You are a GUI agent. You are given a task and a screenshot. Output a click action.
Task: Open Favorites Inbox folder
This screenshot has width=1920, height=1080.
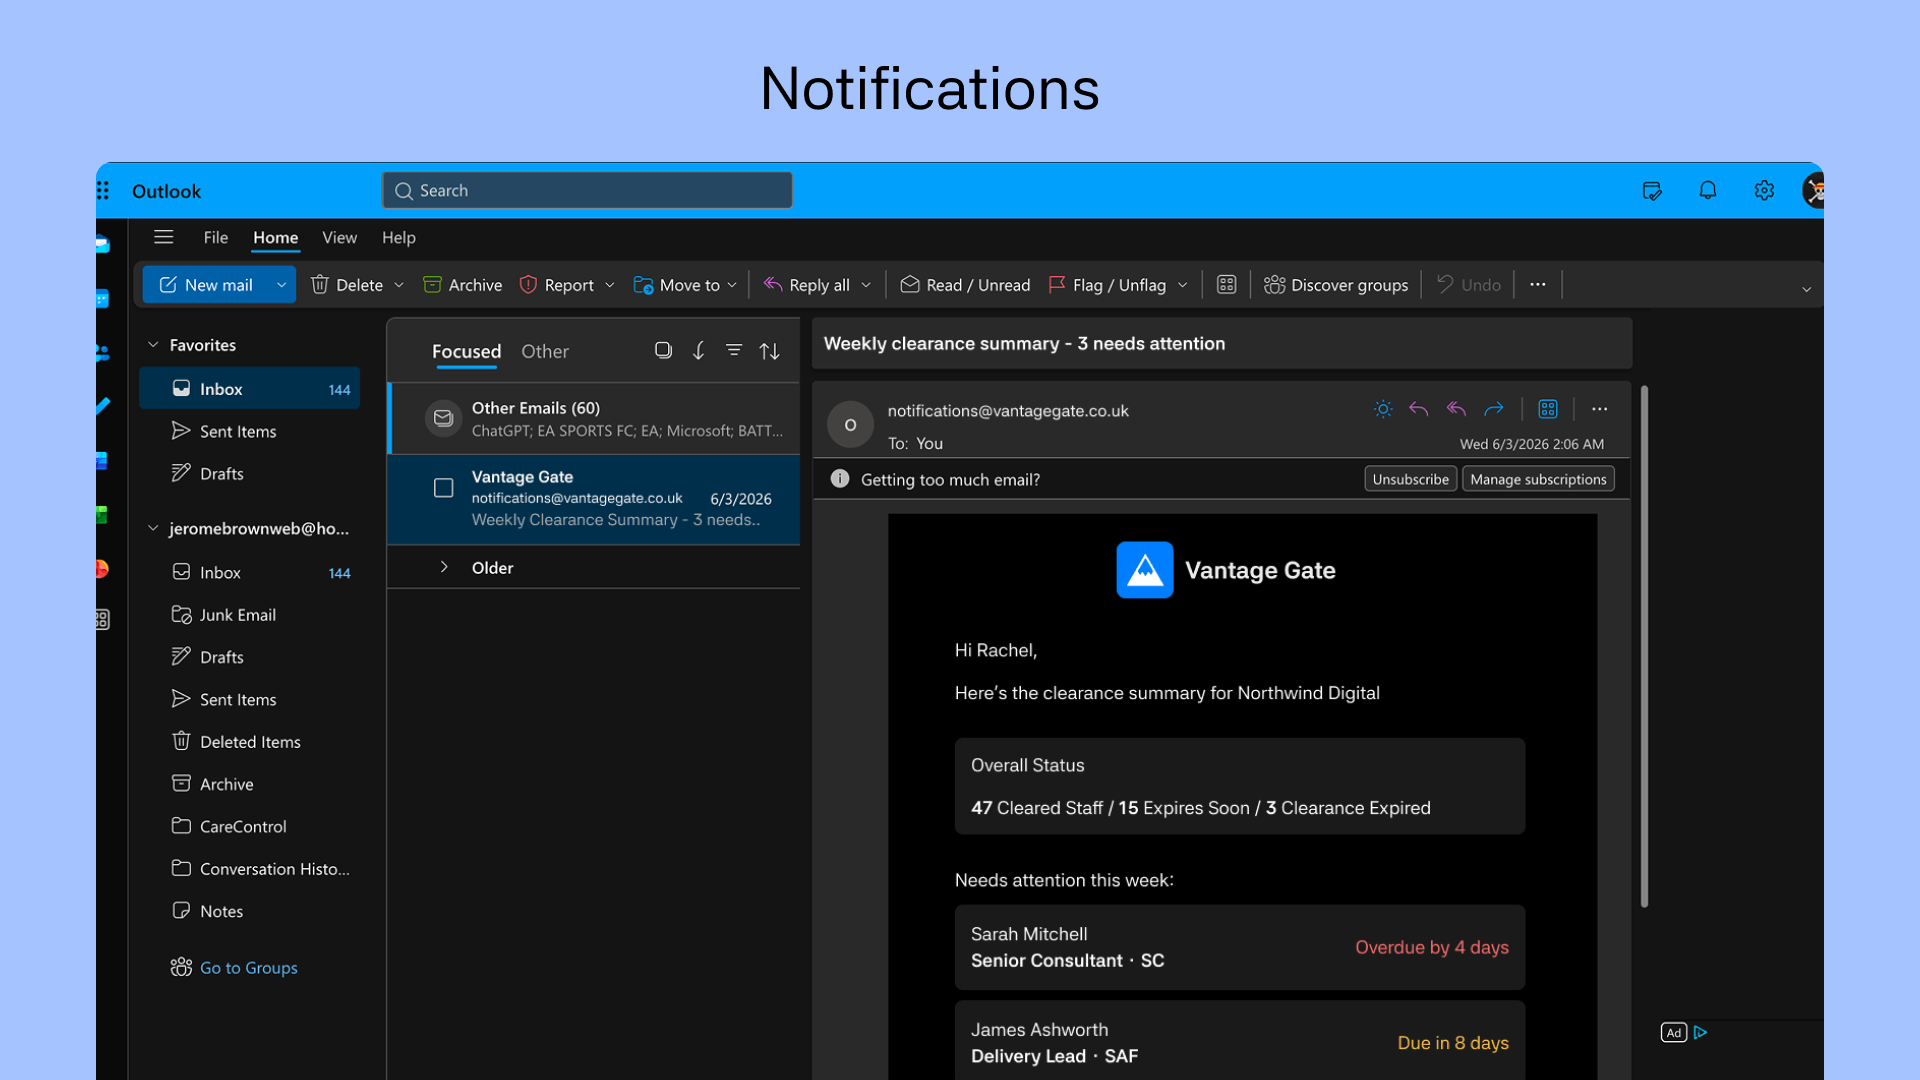[250, 389]
